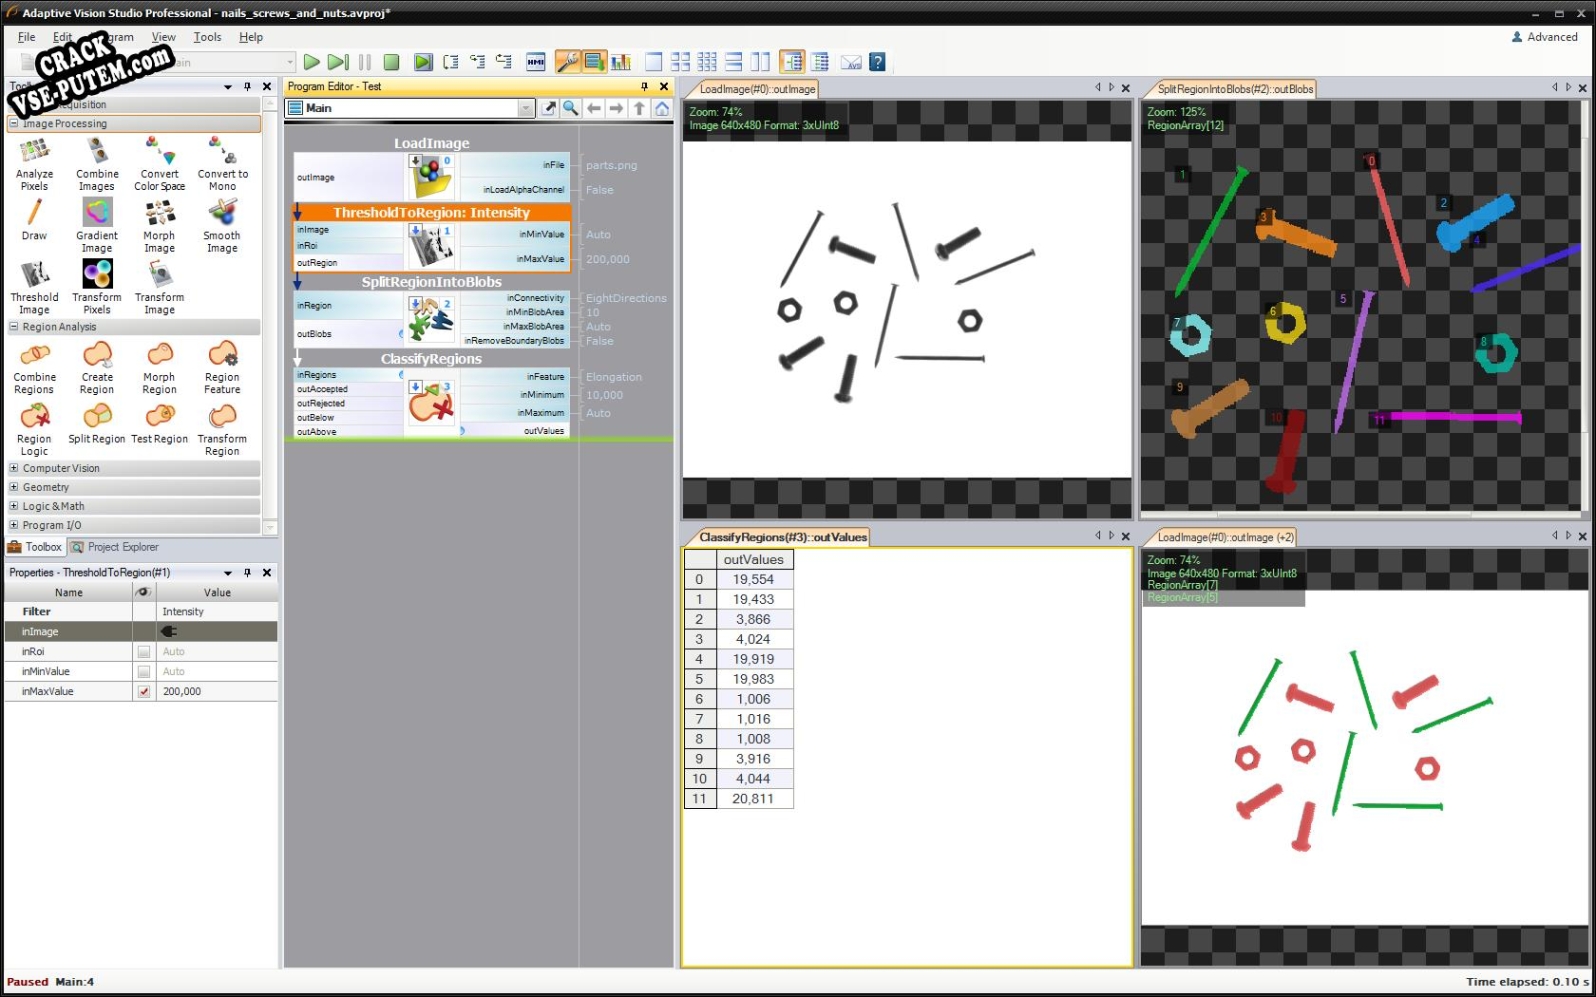Screen dimensions: 1596x997
Task: Select the Transform Pixels tool
Action: click(97, 288)
